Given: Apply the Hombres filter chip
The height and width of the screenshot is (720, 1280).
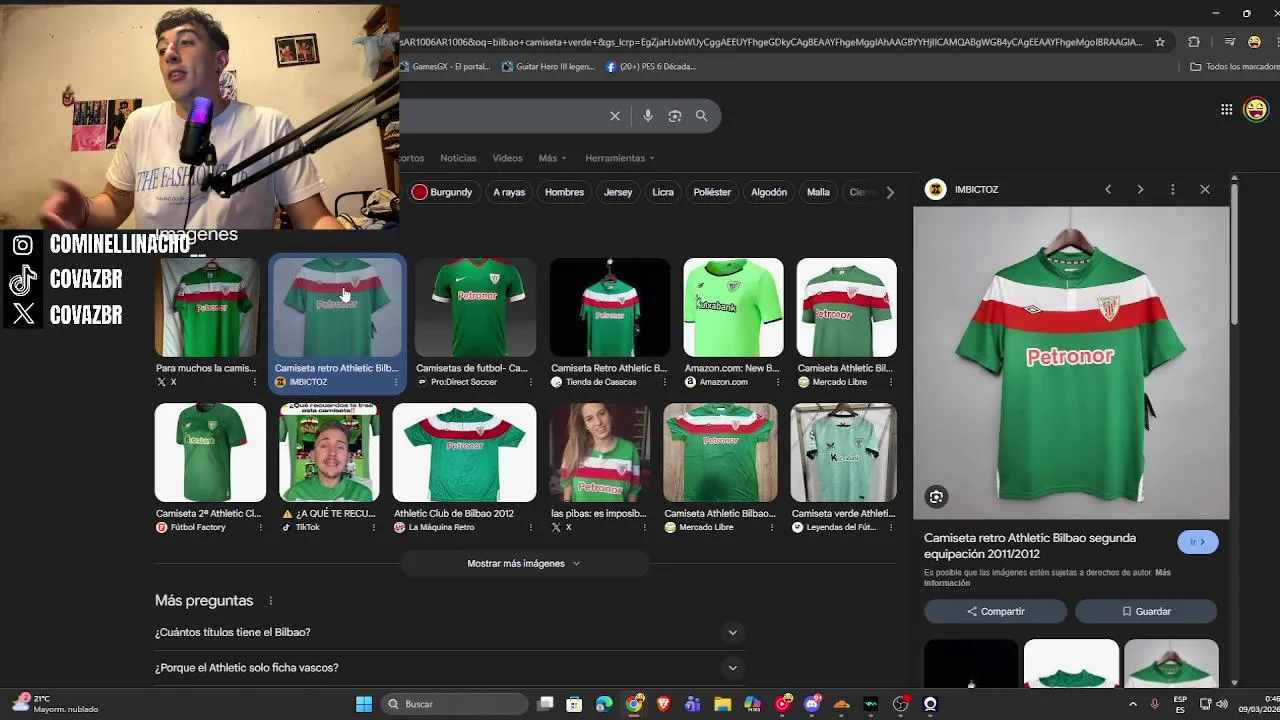Looking at the screenshot, I should (x=564, y=192).
